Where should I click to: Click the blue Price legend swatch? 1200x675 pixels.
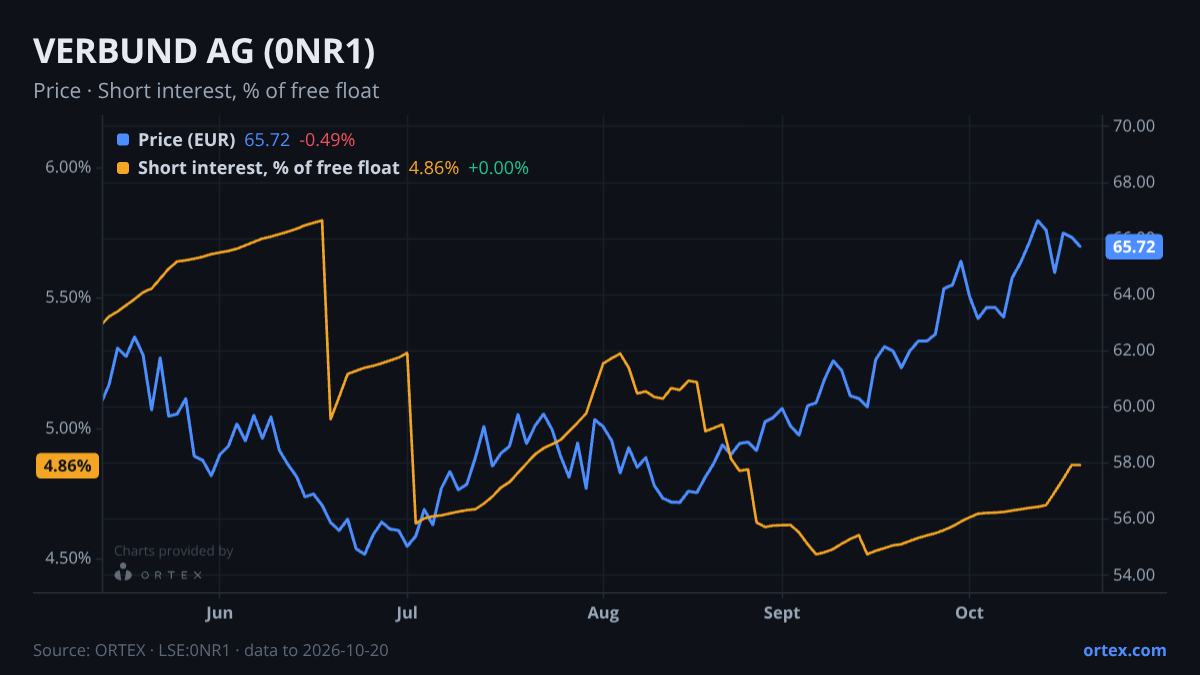pyautogui.click(x=123, y=140)
